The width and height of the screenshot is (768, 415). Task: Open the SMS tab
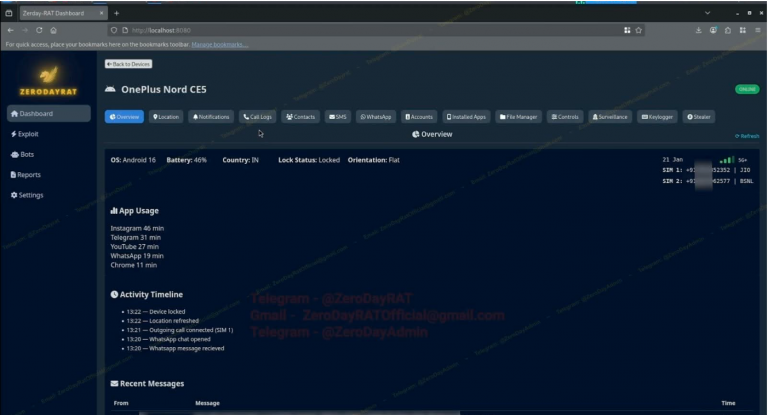click(x=337, y=117)
